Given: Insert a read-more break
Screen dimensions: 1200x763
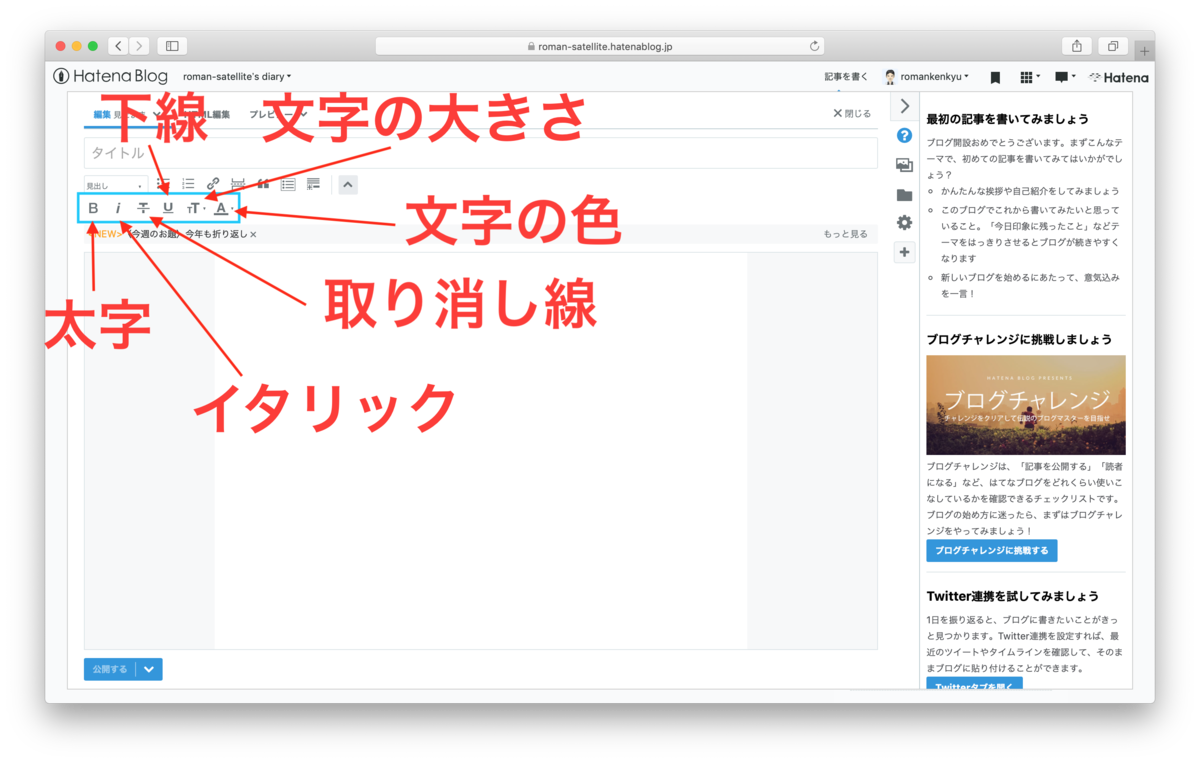Looking at the screenshot, I should (238, 184).
